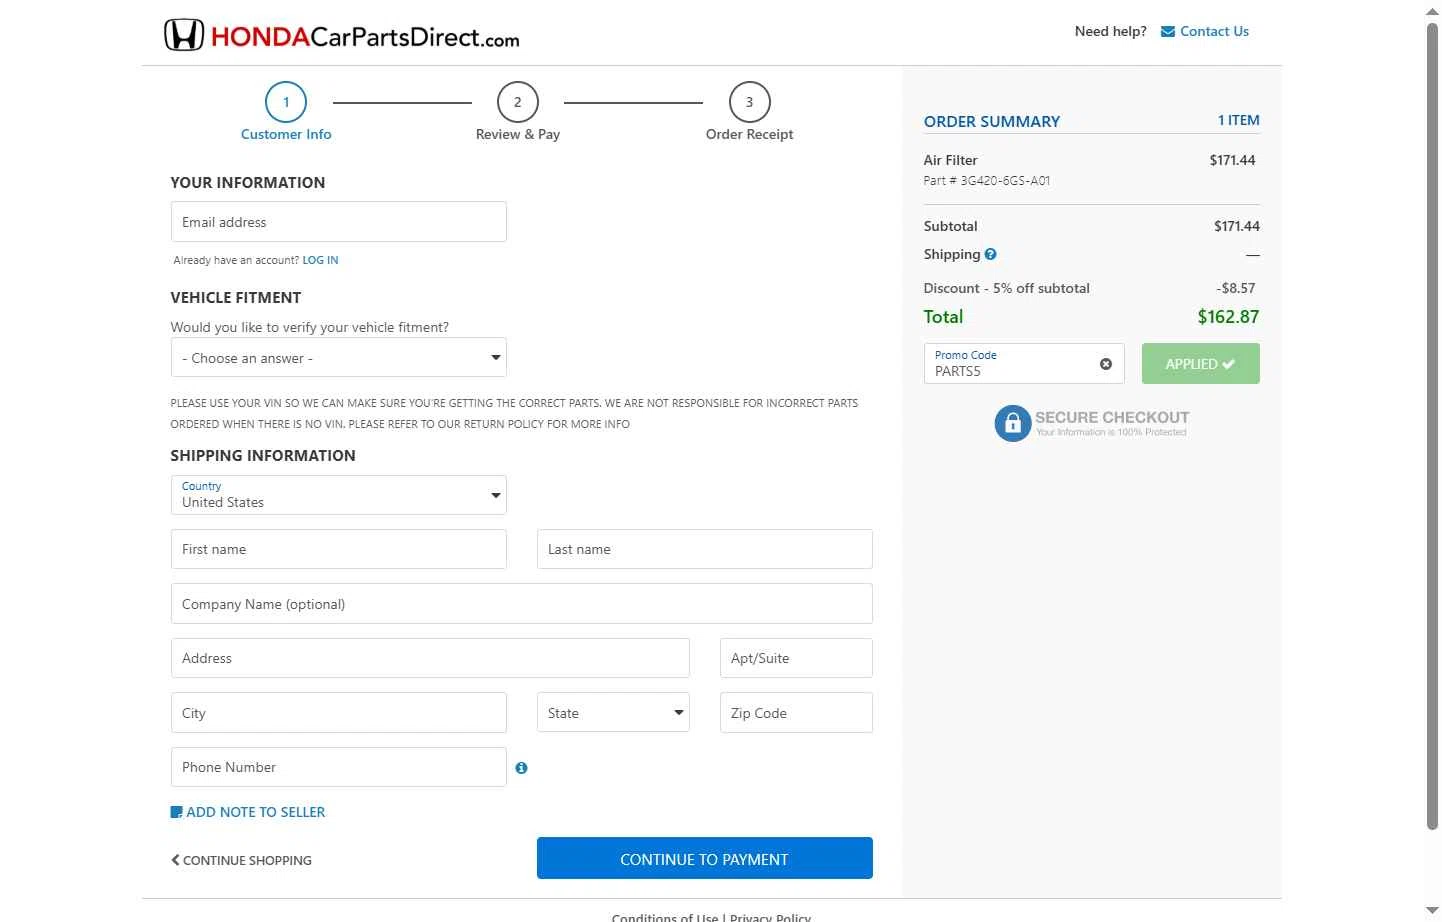Click the green Applied promo button
The height and width of the screenshot is (922, 1442).
(x=1200, y=364)
